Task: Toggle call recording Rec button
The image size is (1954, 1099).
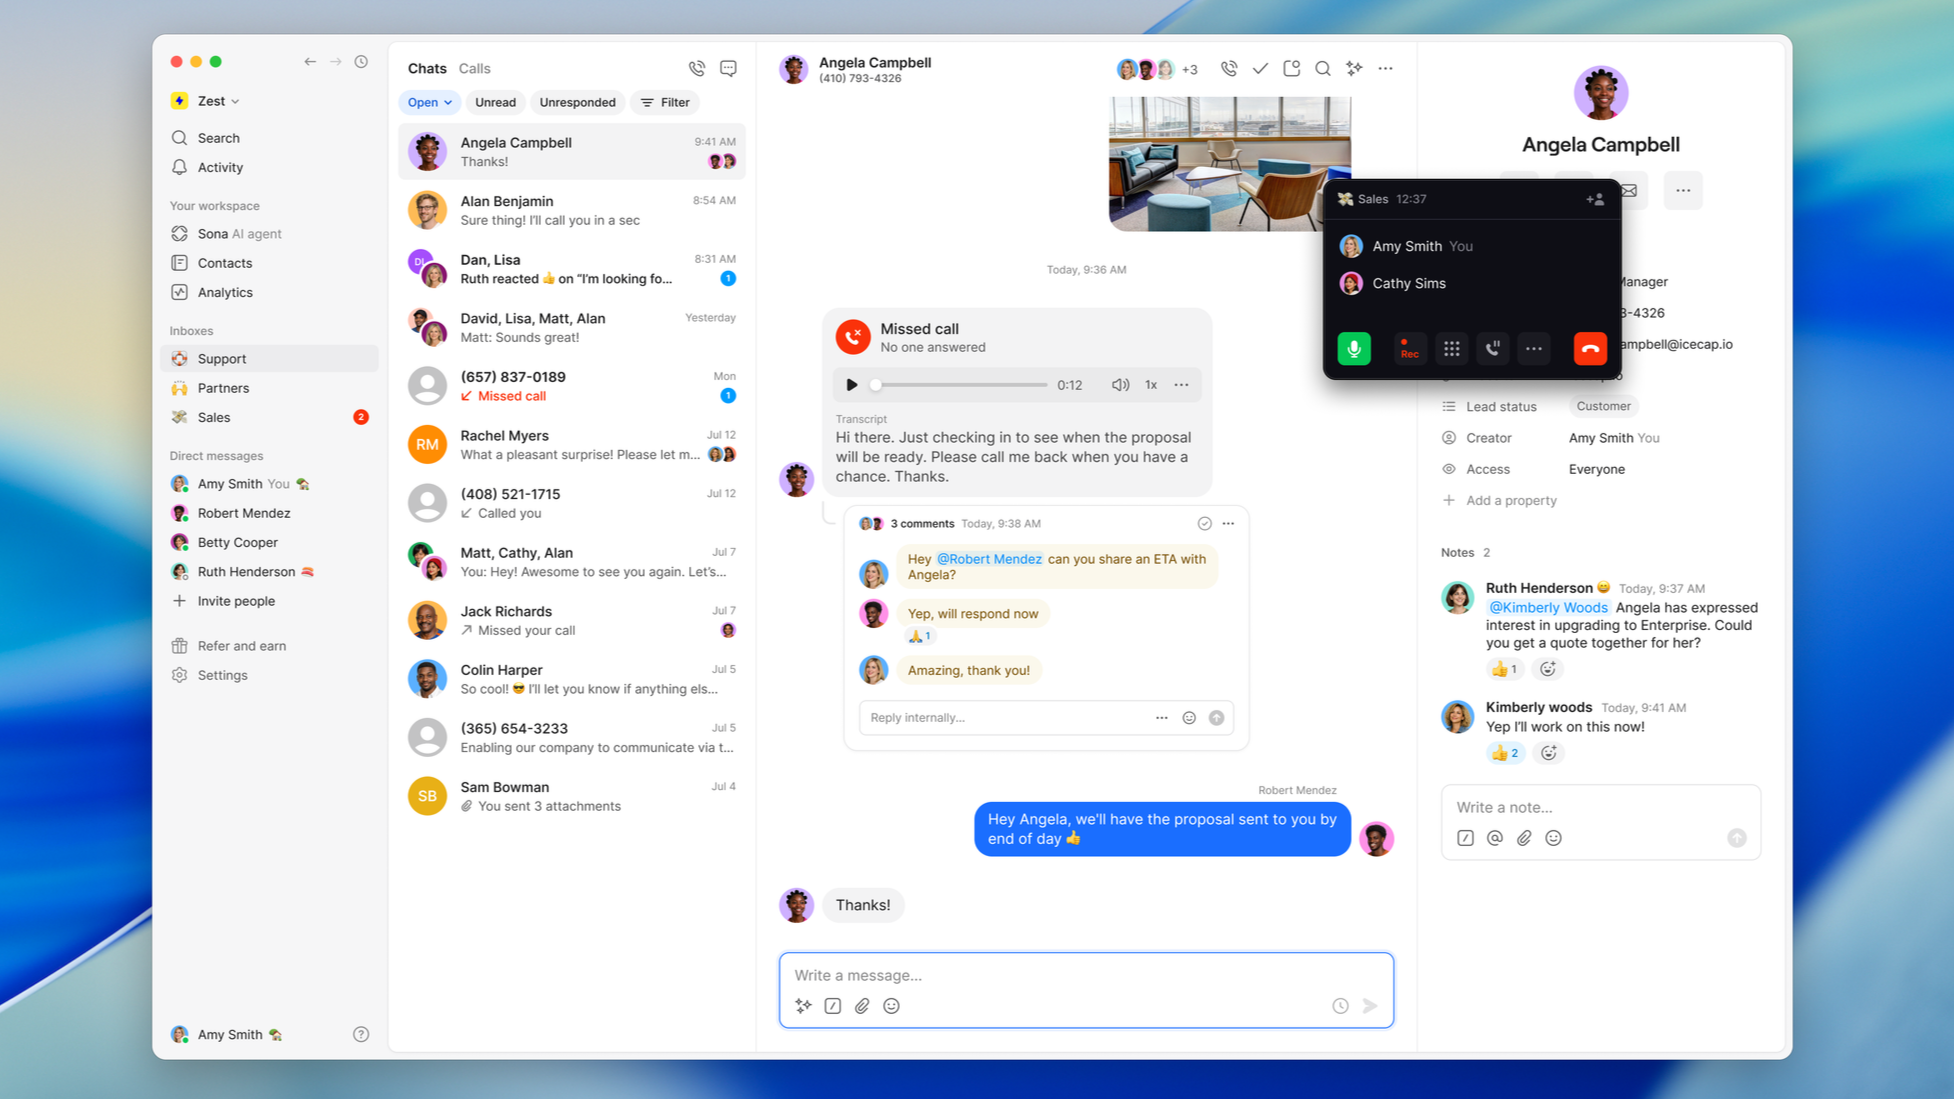Action: click(x=1409, y=349)
